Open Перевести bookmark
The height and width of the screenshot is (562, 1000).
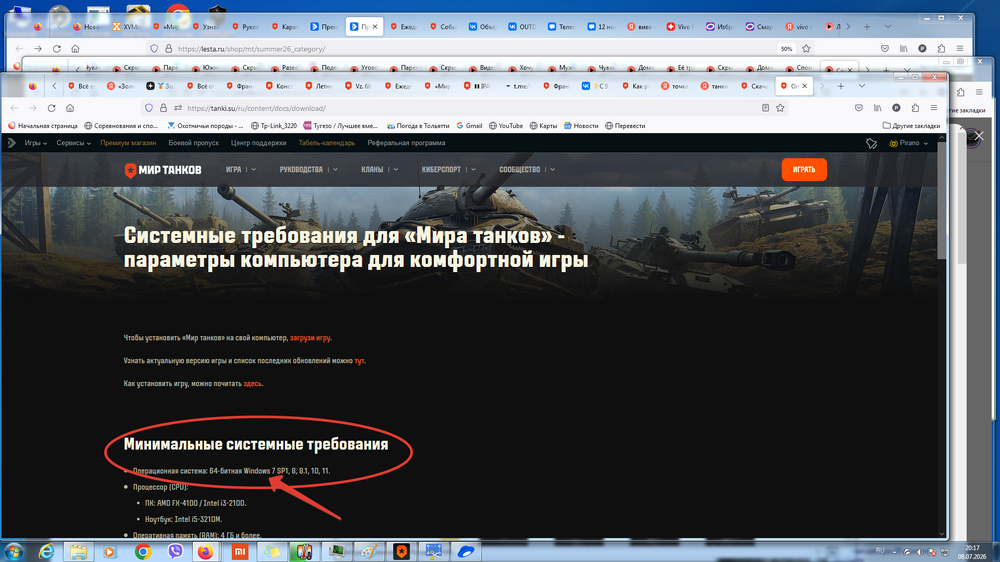(624, 126)
